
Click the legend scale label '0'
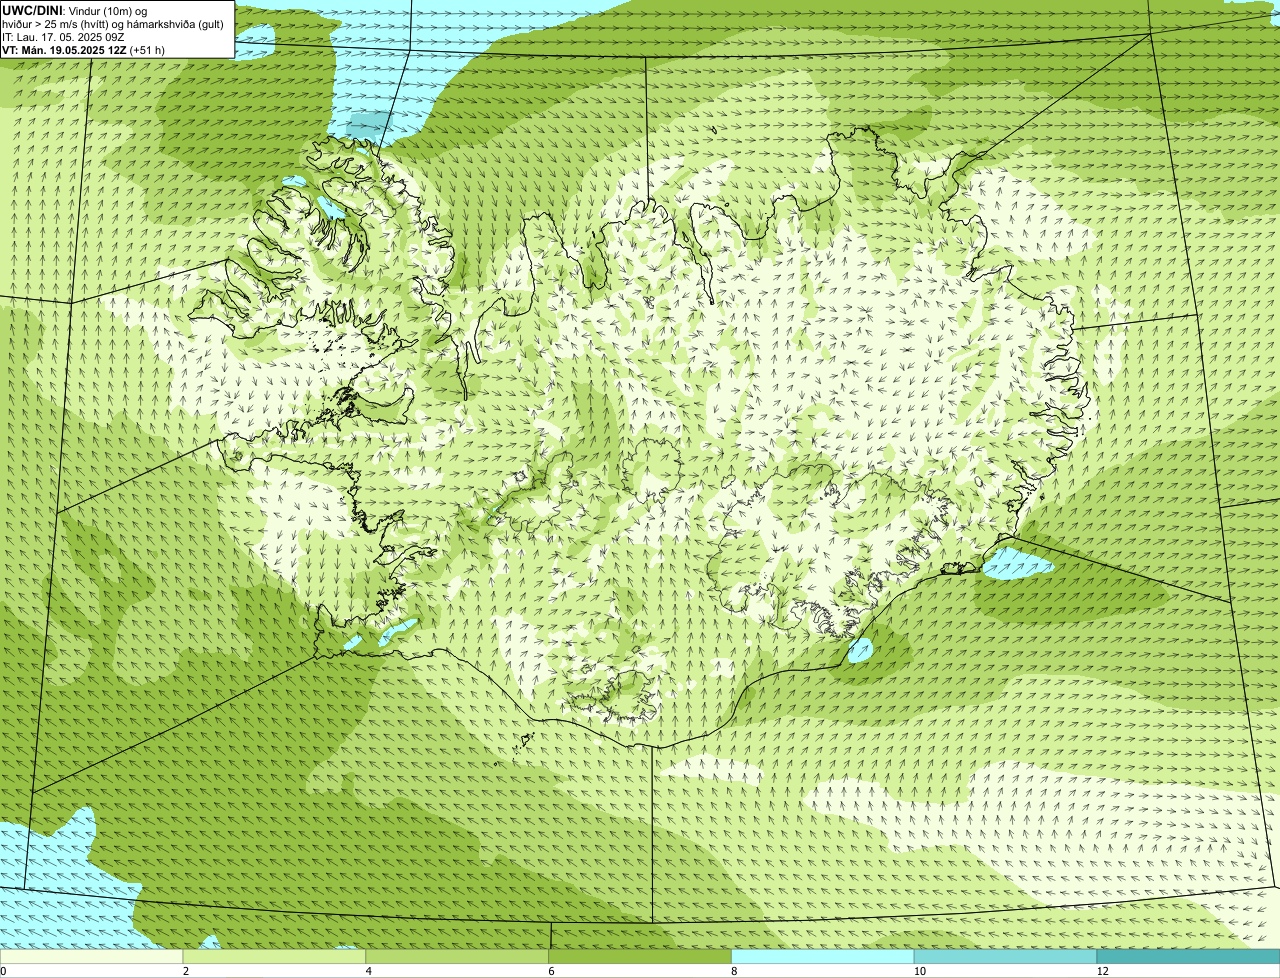(3, 971)
